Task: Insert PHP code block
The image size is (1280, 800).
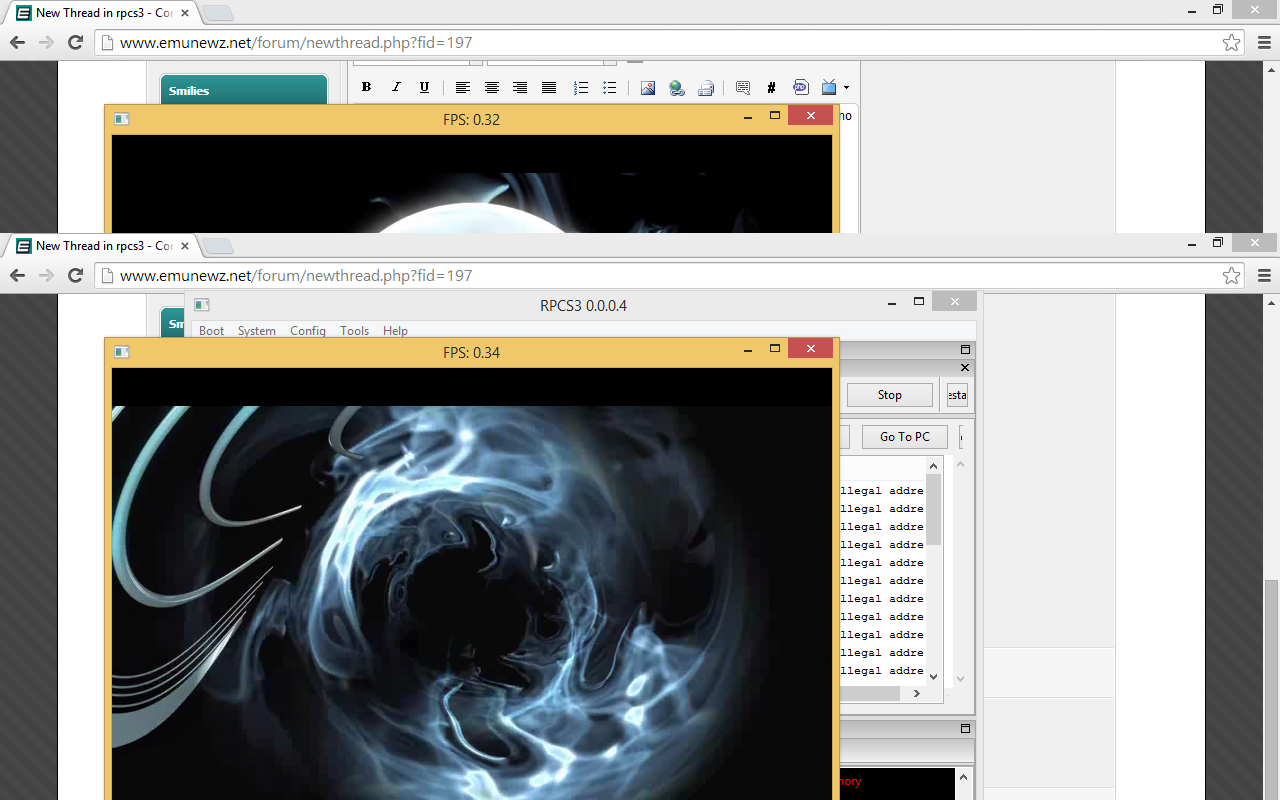Action: [x=800, y=88]
